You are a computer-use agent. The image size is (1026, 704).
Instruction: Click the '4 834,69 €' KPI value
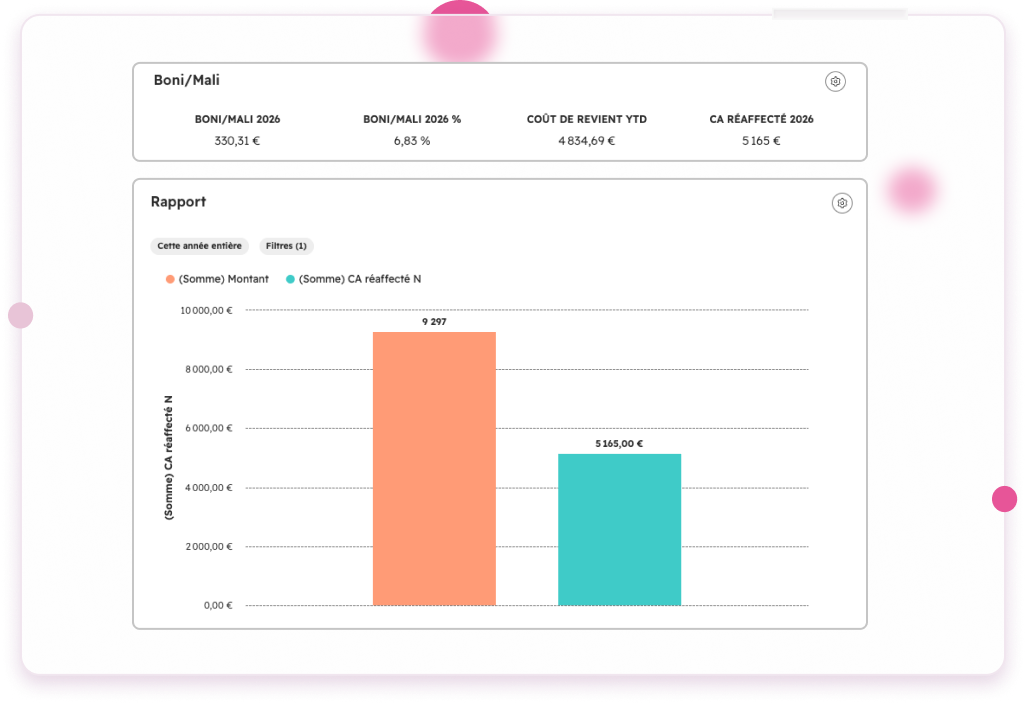click(587, 141)
